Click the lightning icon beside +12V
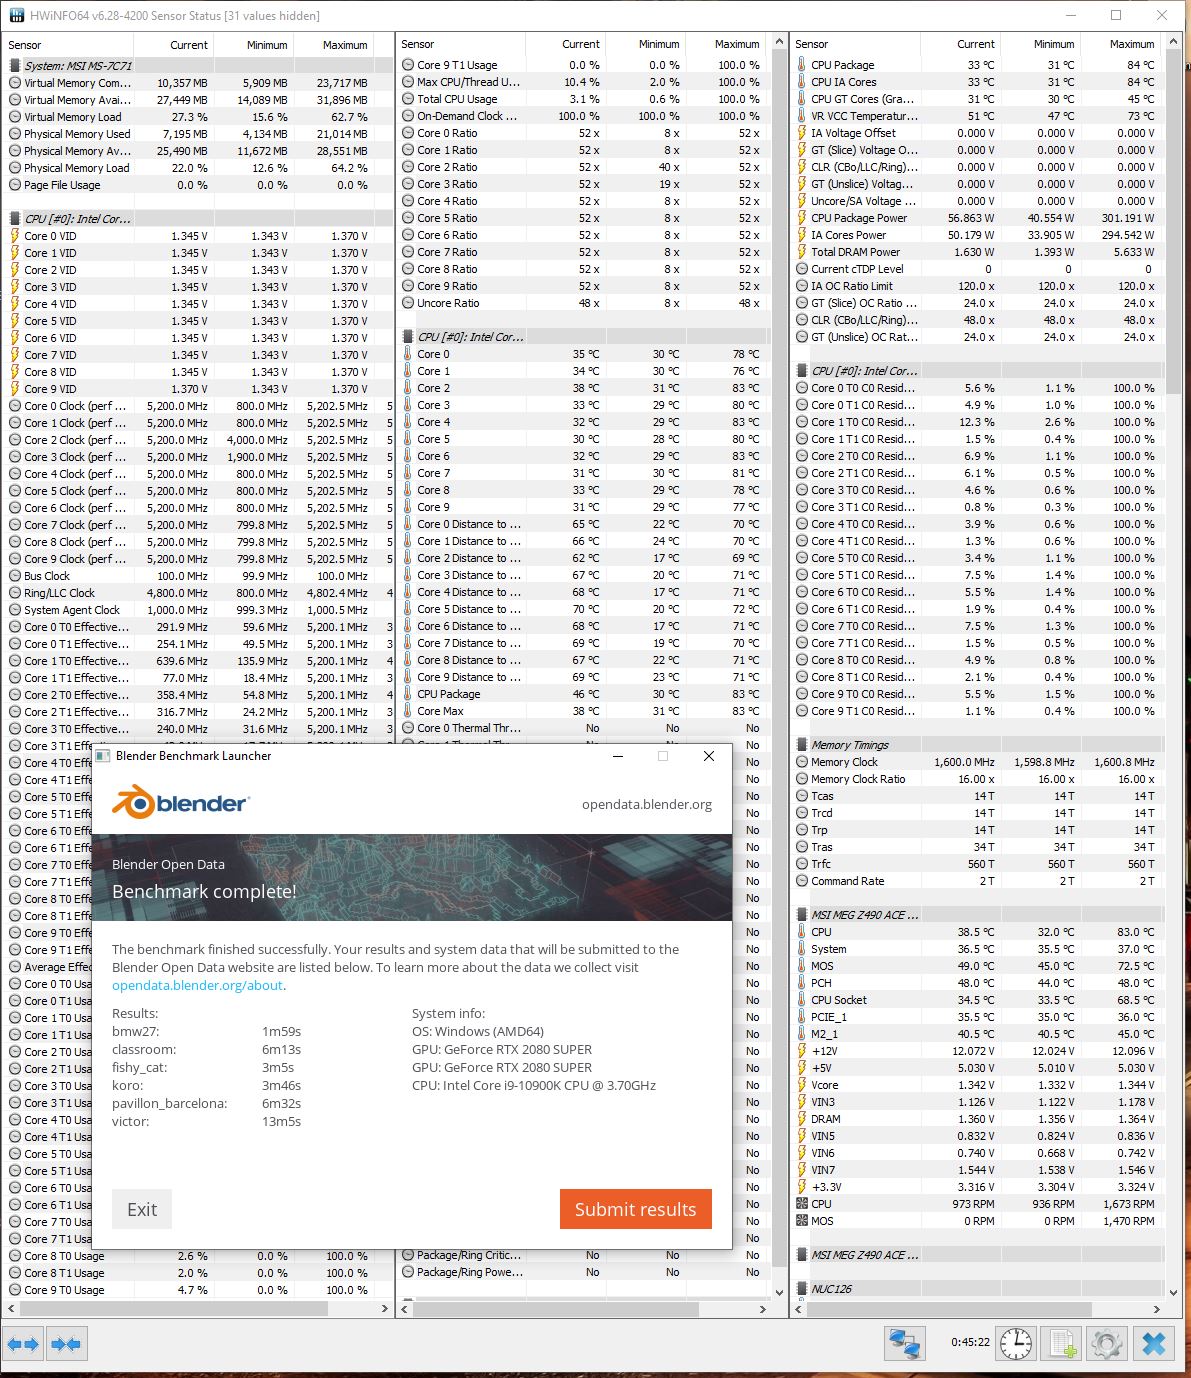 tap(802, 1051)
